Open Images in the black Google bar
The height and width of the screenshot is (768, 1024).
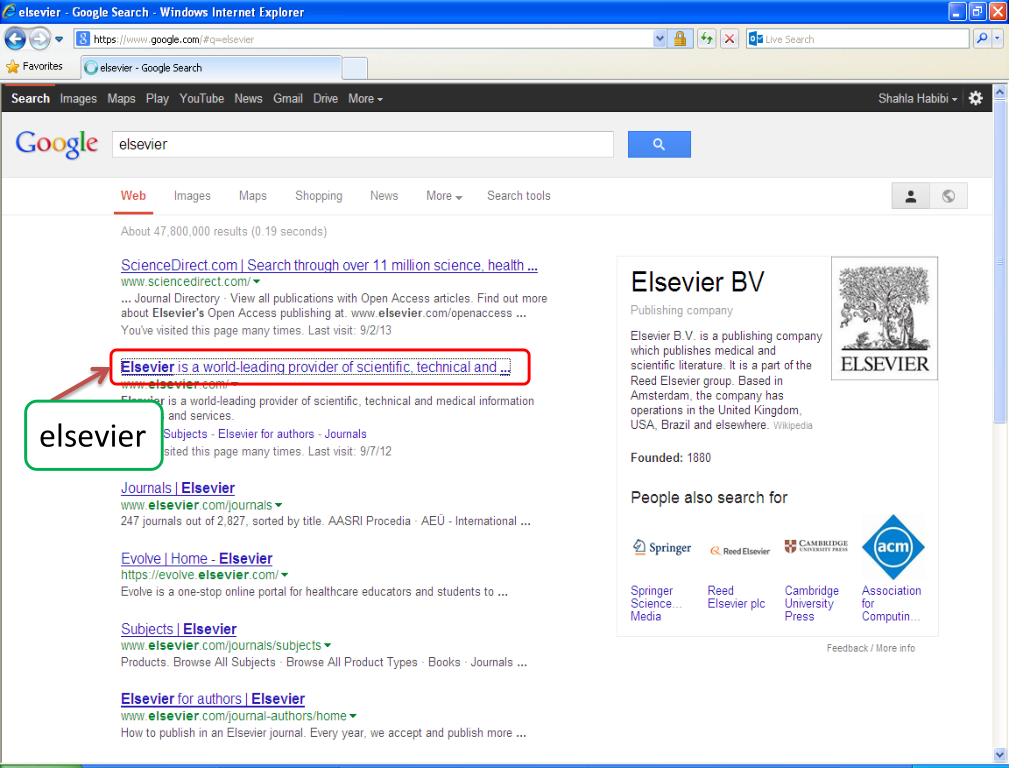click(x=78, y=99)
